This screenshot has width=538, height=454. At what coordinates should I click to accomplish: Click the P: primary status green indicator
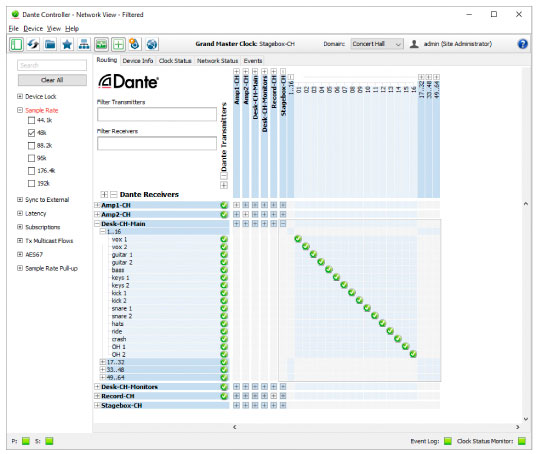click(26, 441)
